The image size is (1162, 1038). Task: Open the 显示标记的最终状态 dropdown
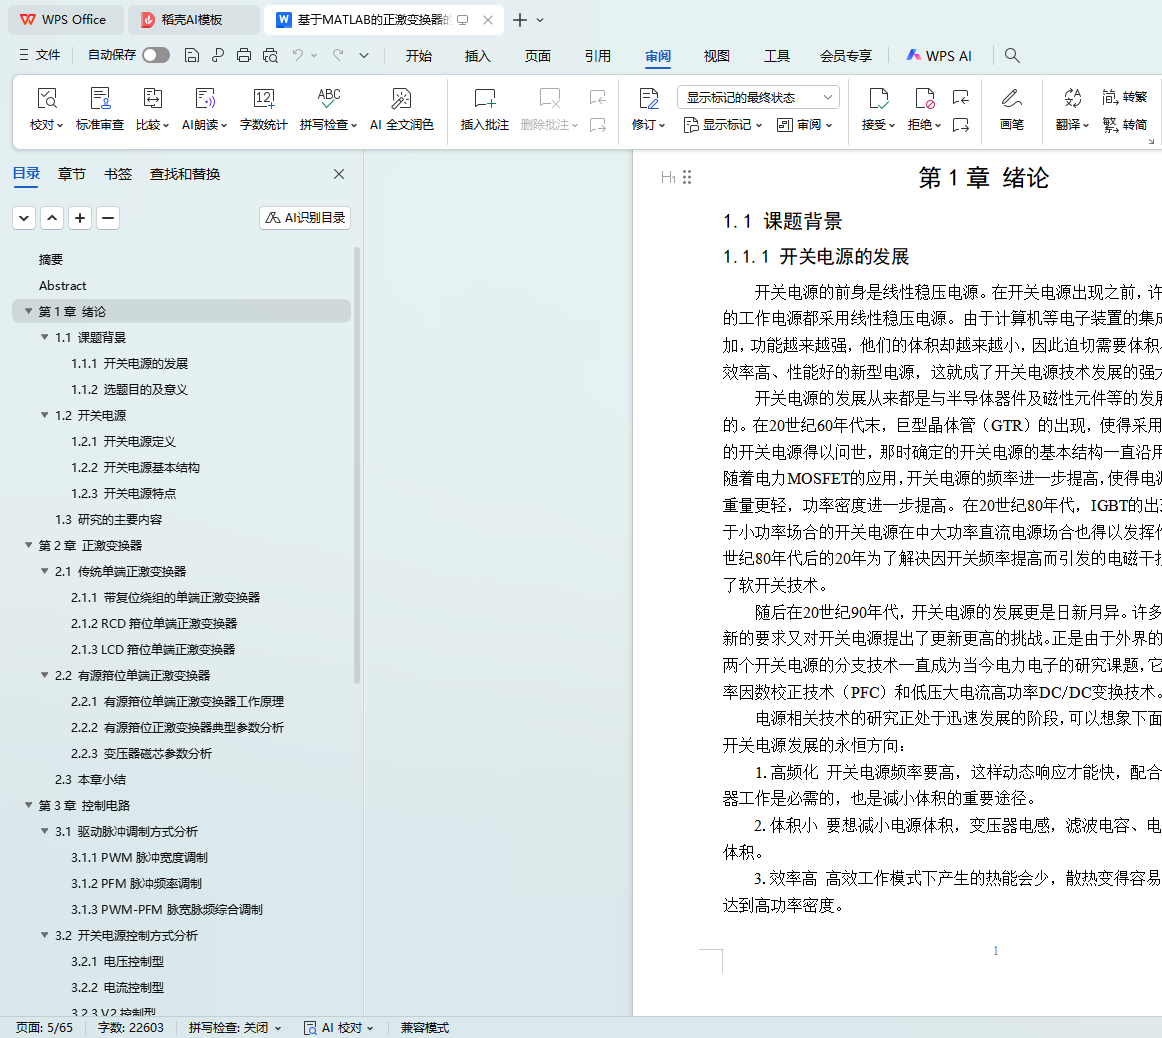coord(758,97)
